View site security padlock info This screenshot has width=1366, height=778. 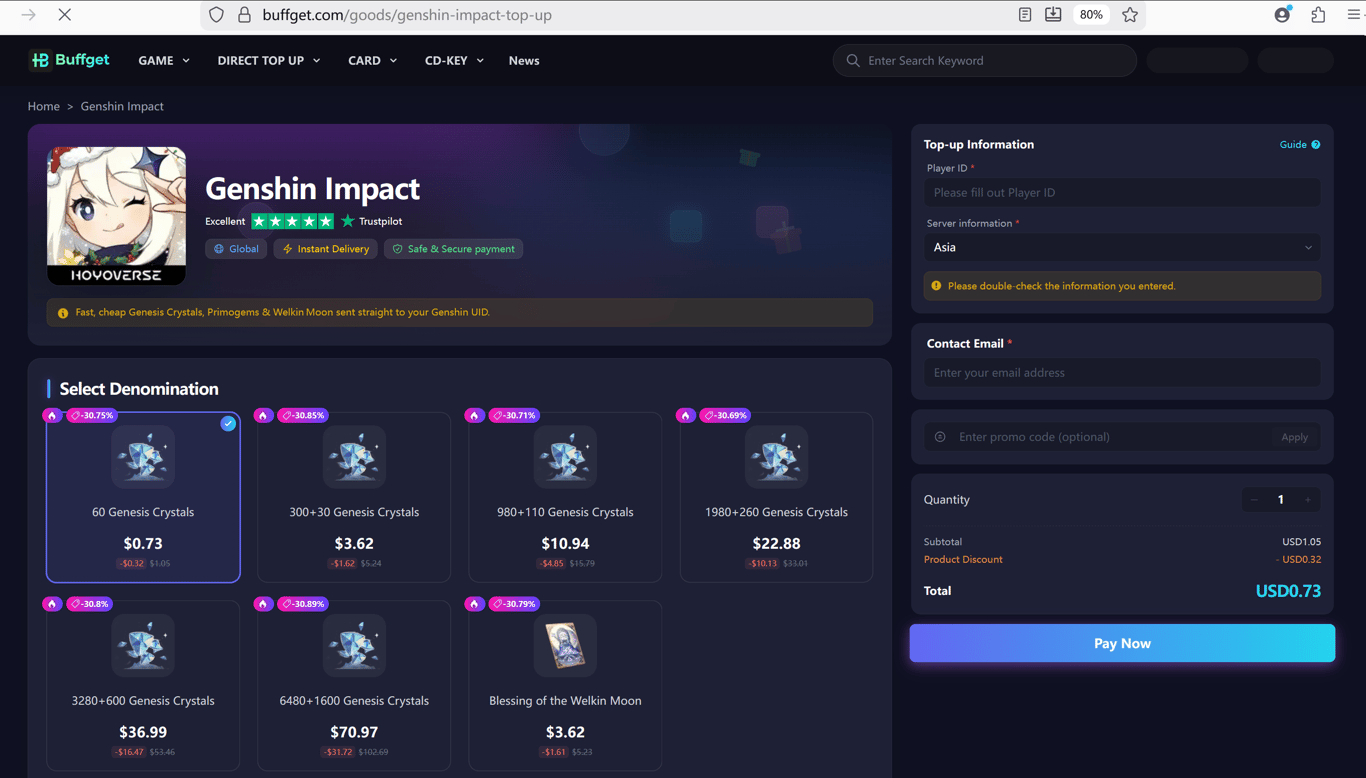click(244, 15)
